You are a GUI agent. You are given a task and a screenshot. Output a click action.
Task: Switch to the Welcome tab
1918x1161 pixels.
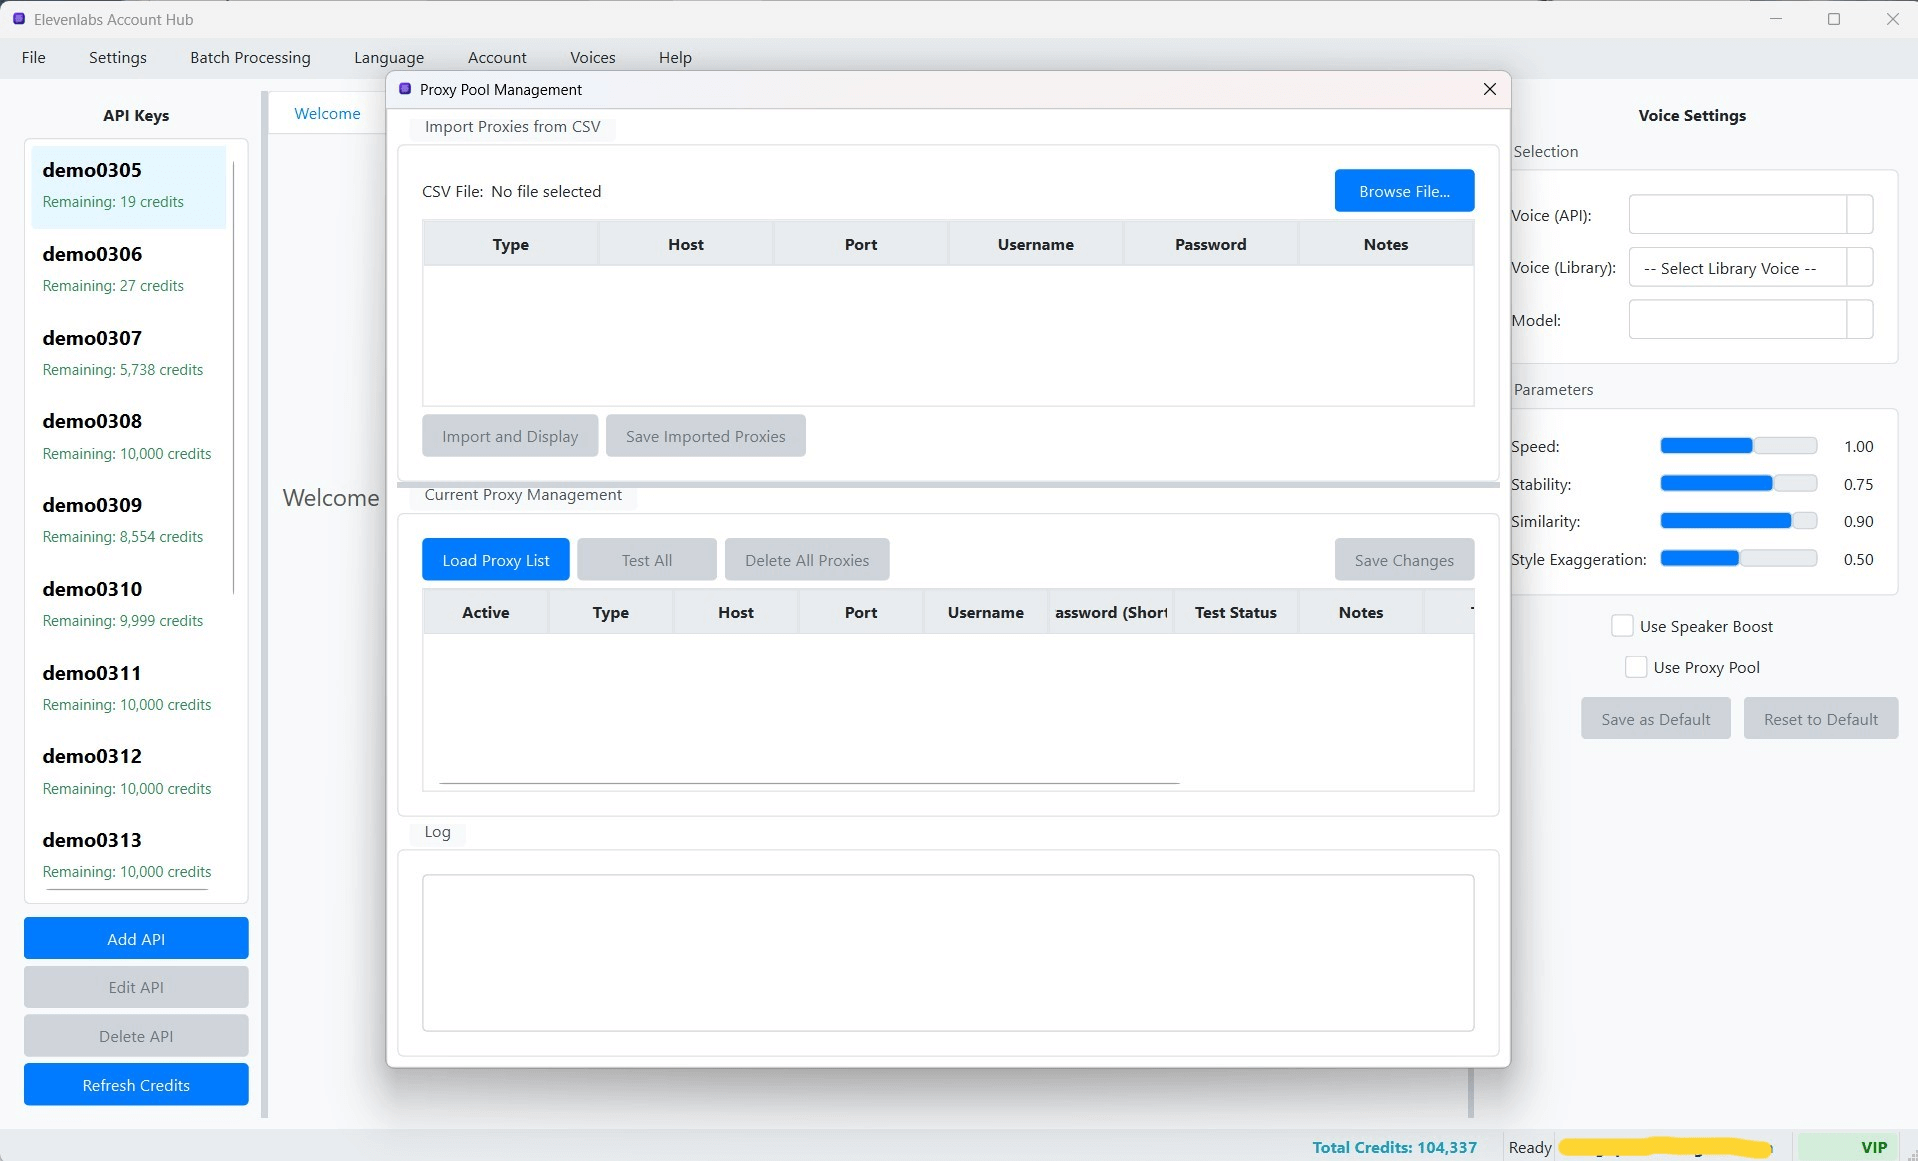pos(327,113)
